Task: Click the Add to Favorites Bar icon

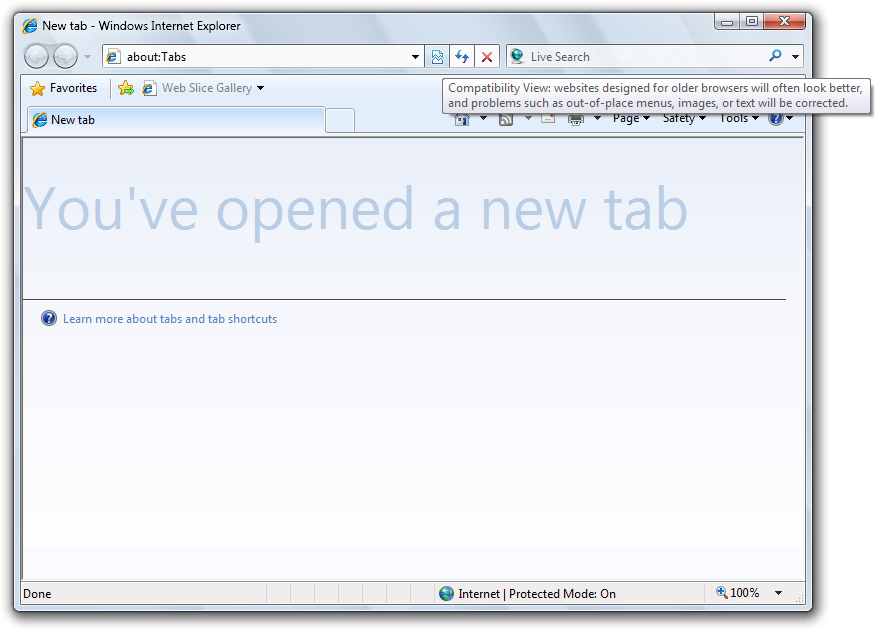Action: pos(126,88)
